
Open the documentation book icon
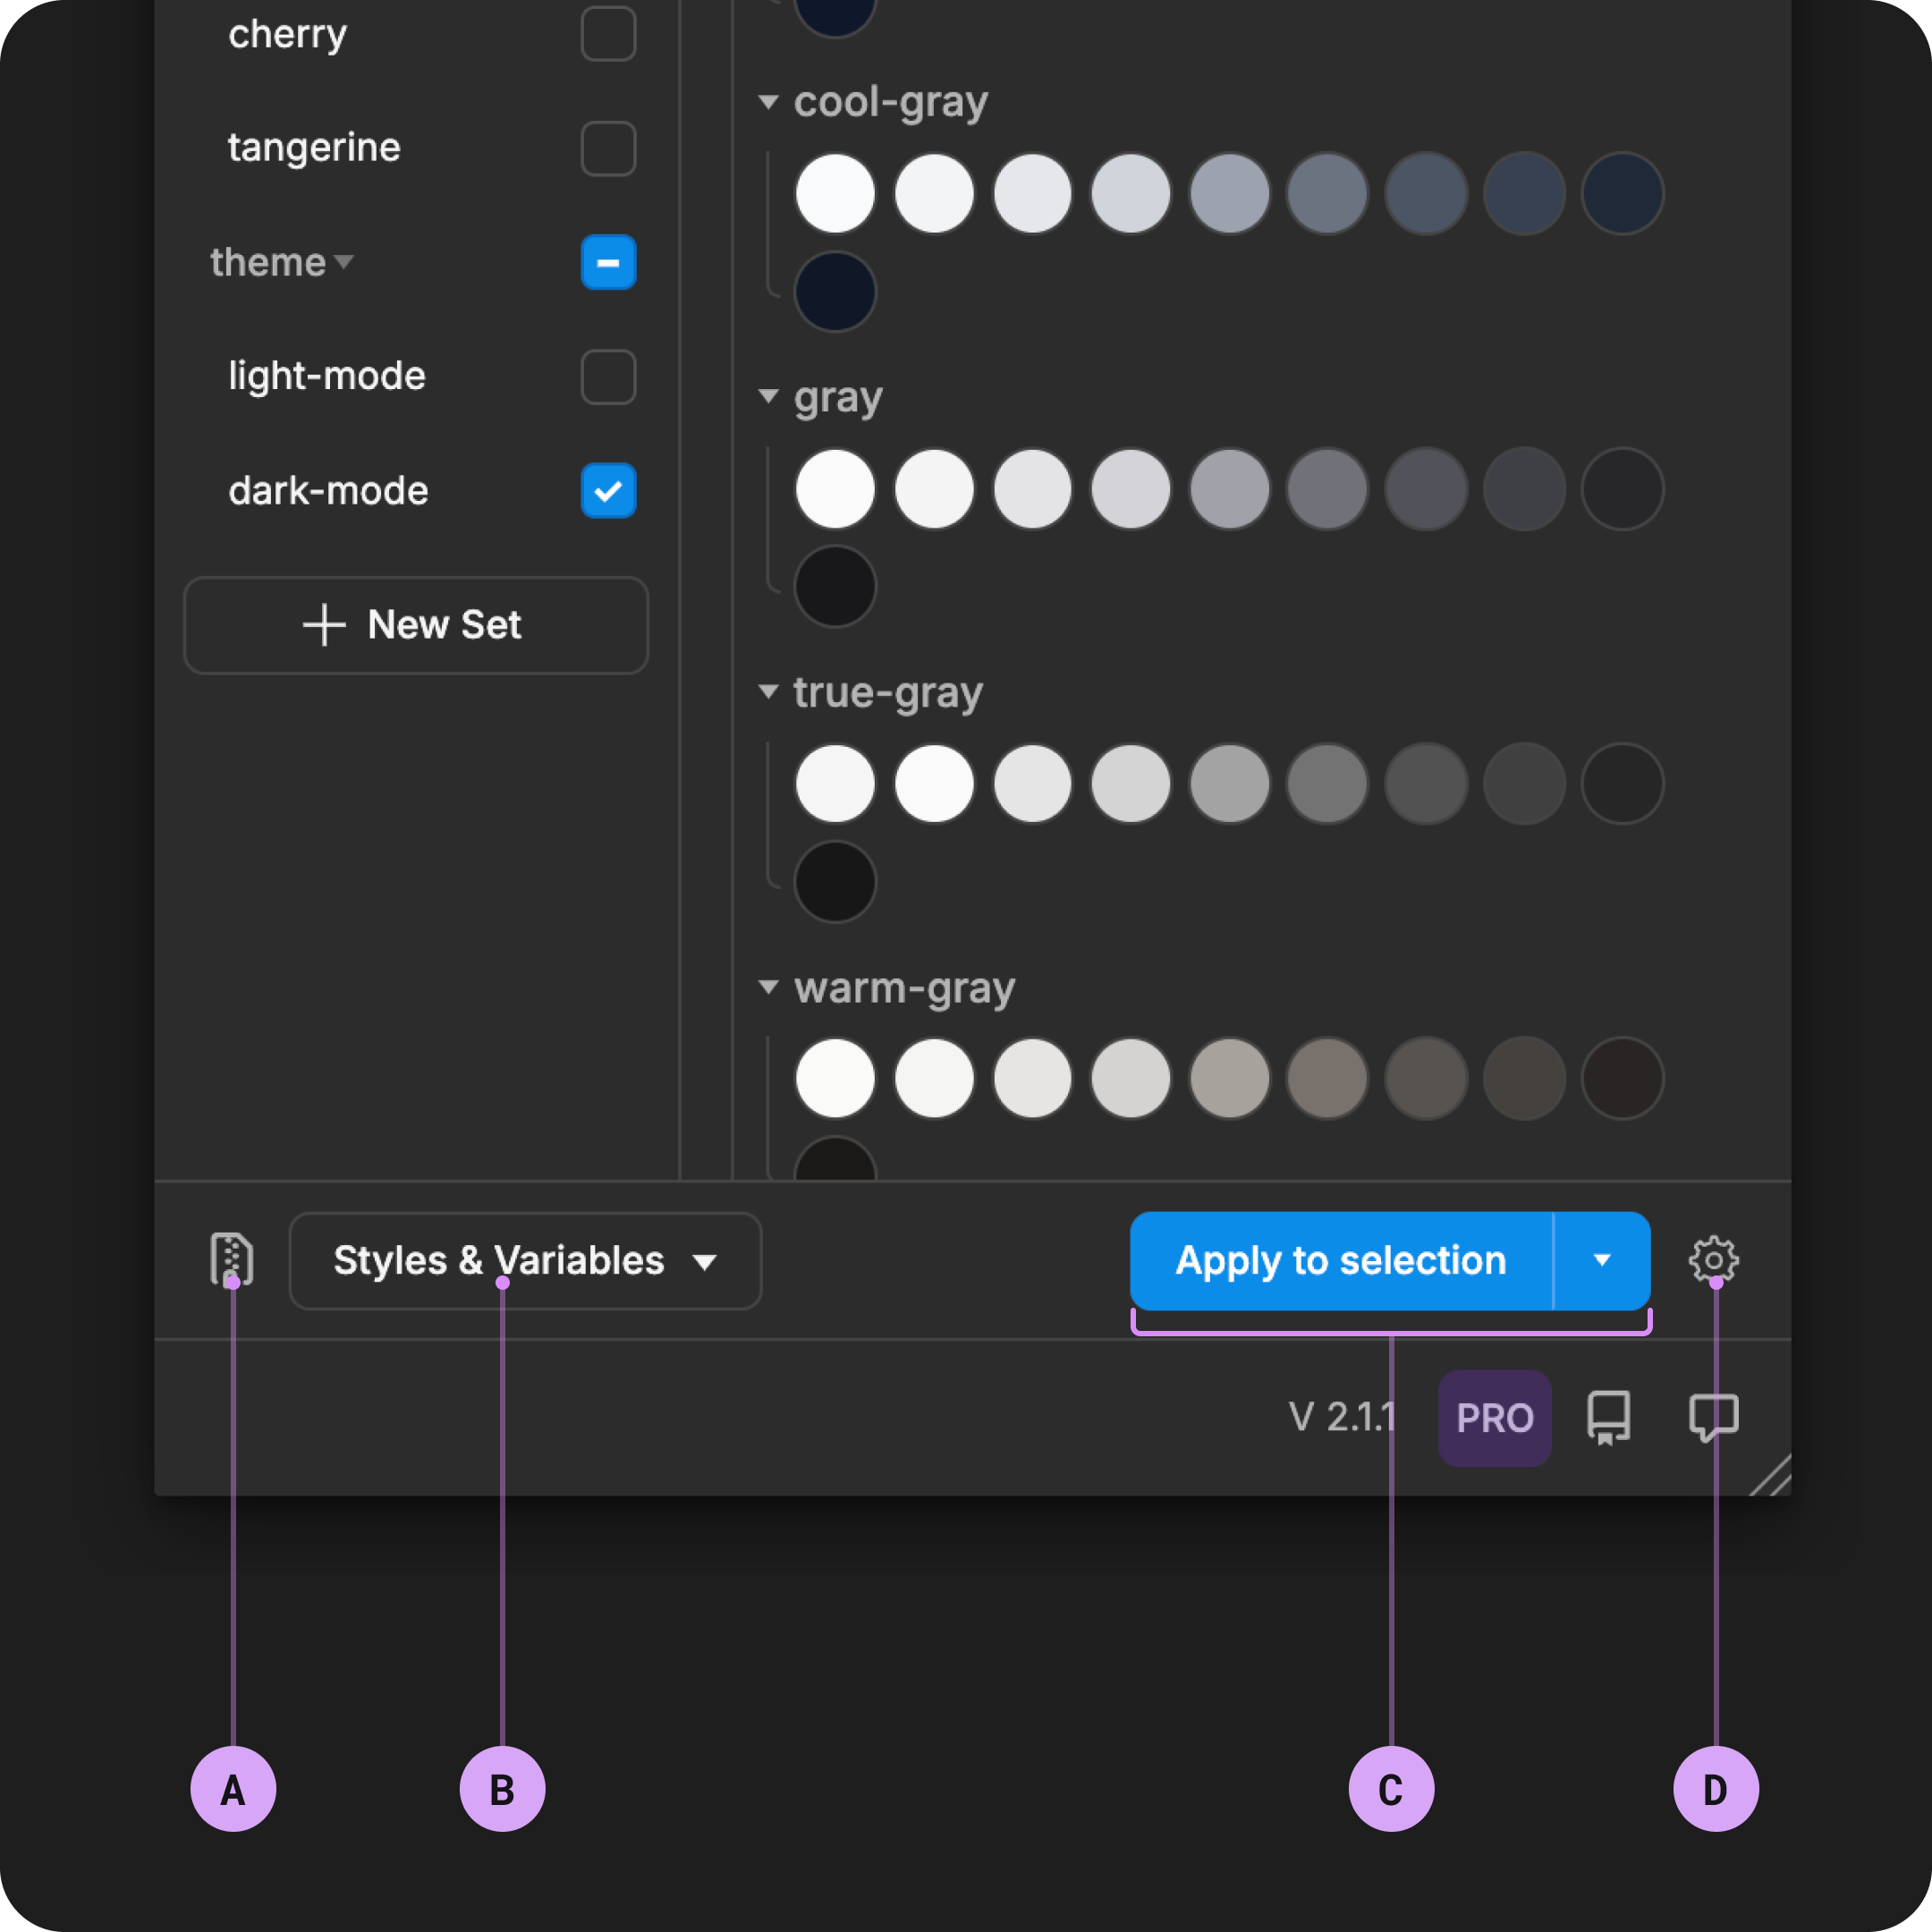[x=1608, y=1417]
